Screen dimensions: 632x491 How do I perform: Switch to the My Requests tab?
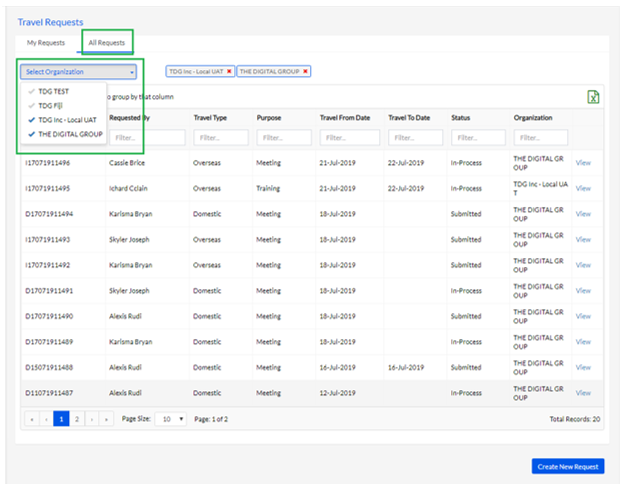[46, 43]
